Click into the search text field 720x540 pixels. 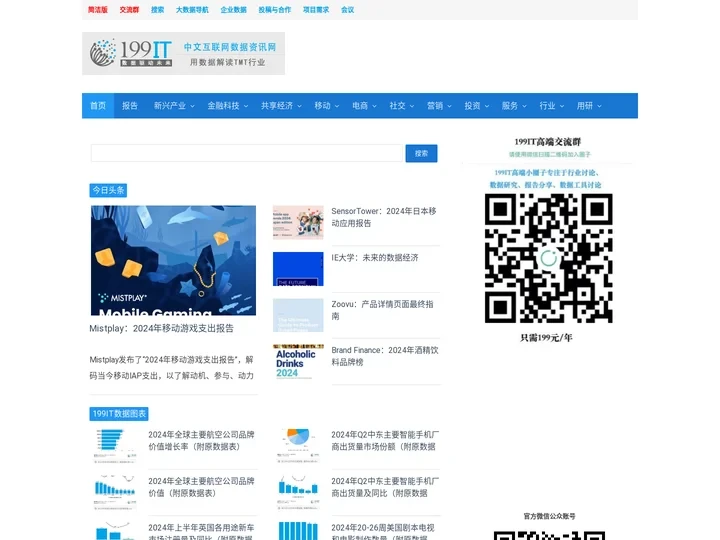click(247, 153)
